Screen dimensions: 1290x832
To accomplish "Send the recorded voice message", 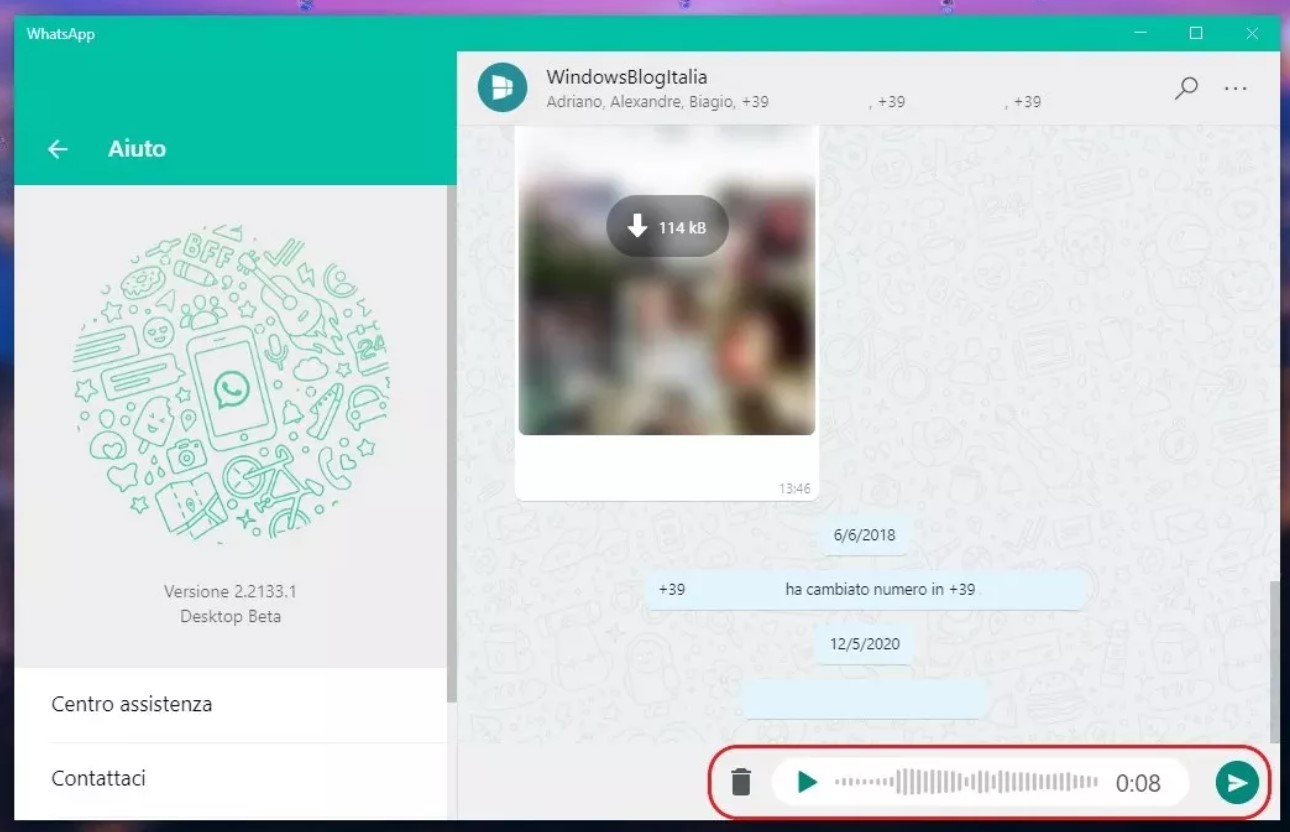I will [x=1237, y=782].
